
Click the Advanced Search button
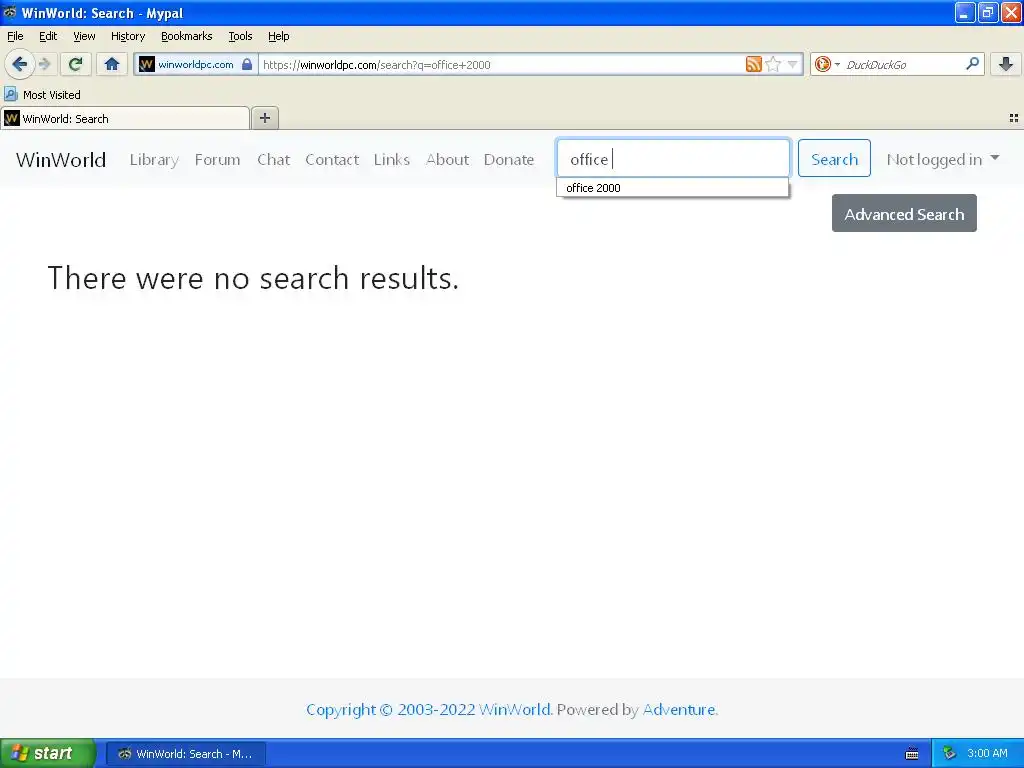pos(904,213)
